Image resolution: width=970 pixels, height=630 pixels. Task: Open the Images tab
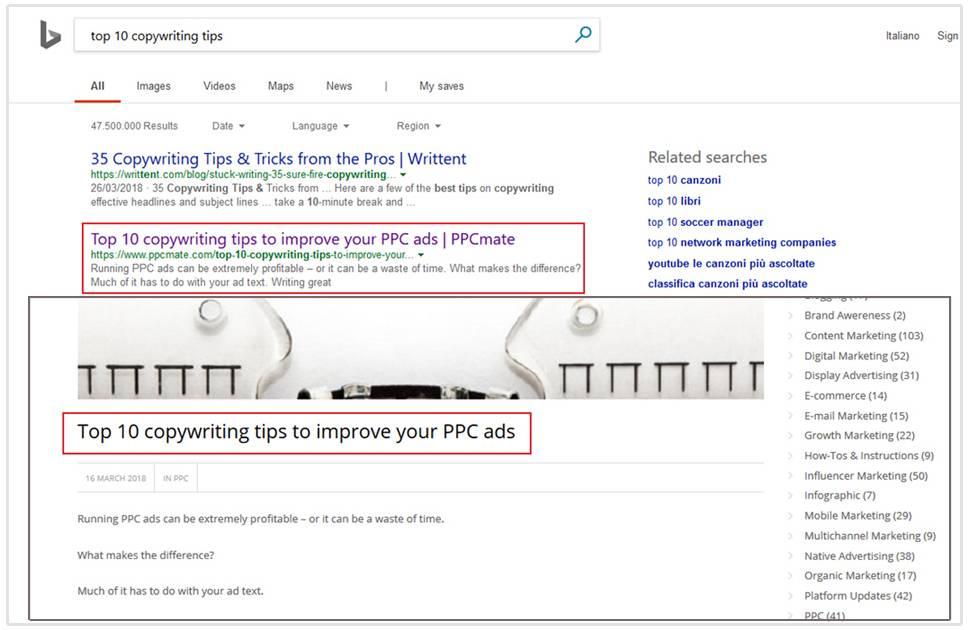pyautogui.click(x=153, y=86)
